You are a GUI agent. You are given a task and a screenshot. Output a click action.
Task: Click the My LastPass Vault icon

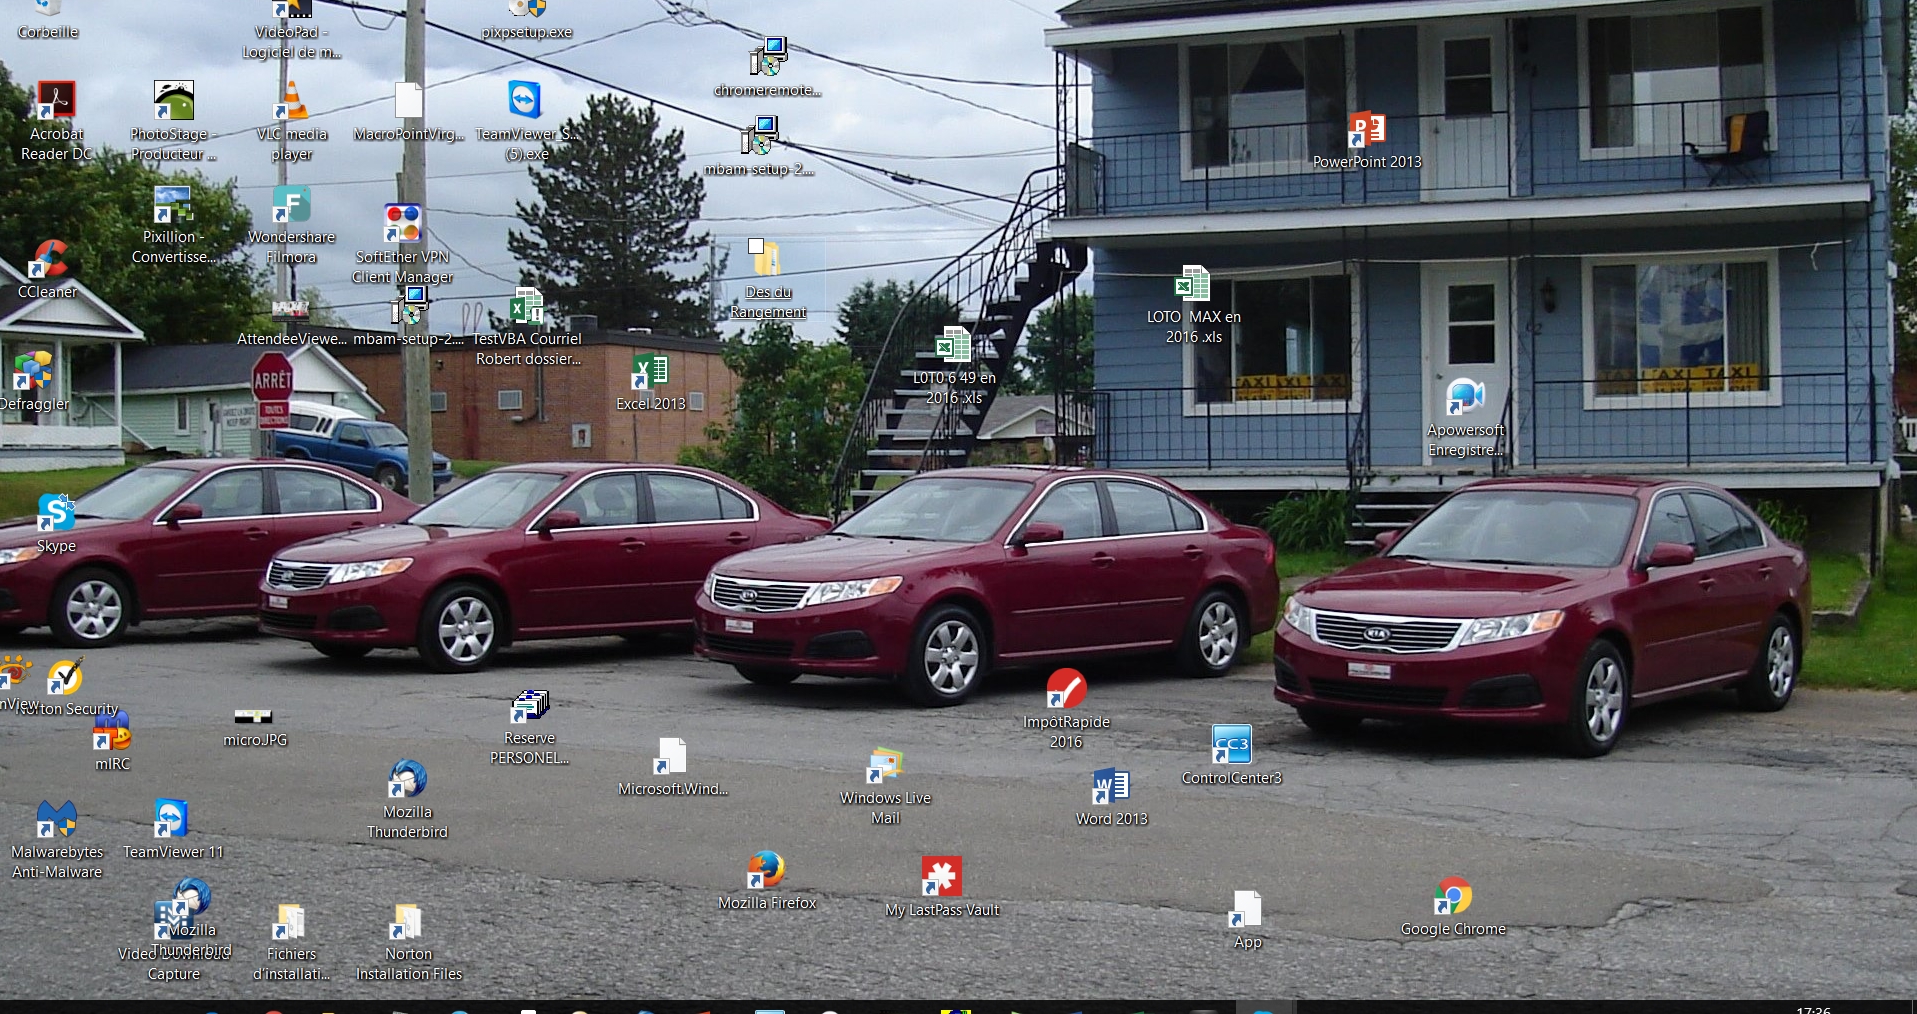(x=941, y=877)
